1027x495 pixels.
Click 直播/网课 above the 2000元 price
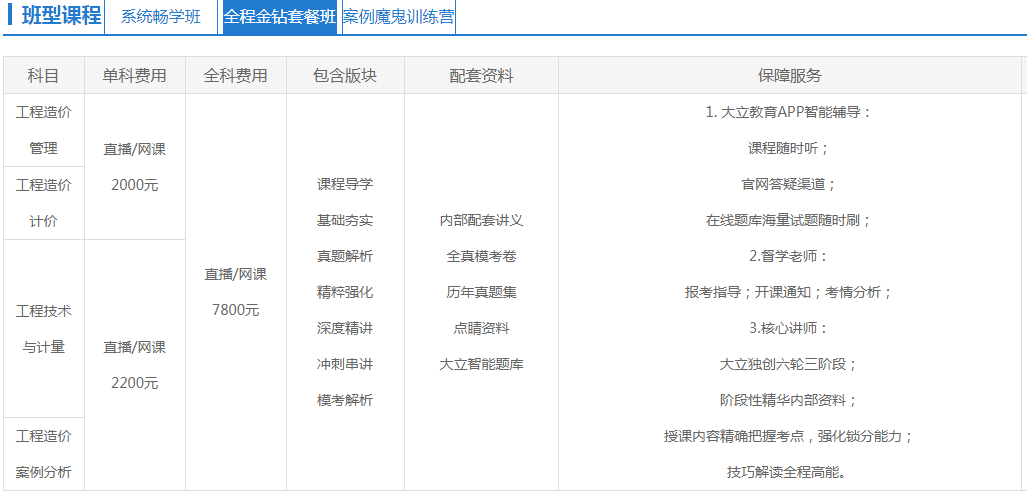135,149
